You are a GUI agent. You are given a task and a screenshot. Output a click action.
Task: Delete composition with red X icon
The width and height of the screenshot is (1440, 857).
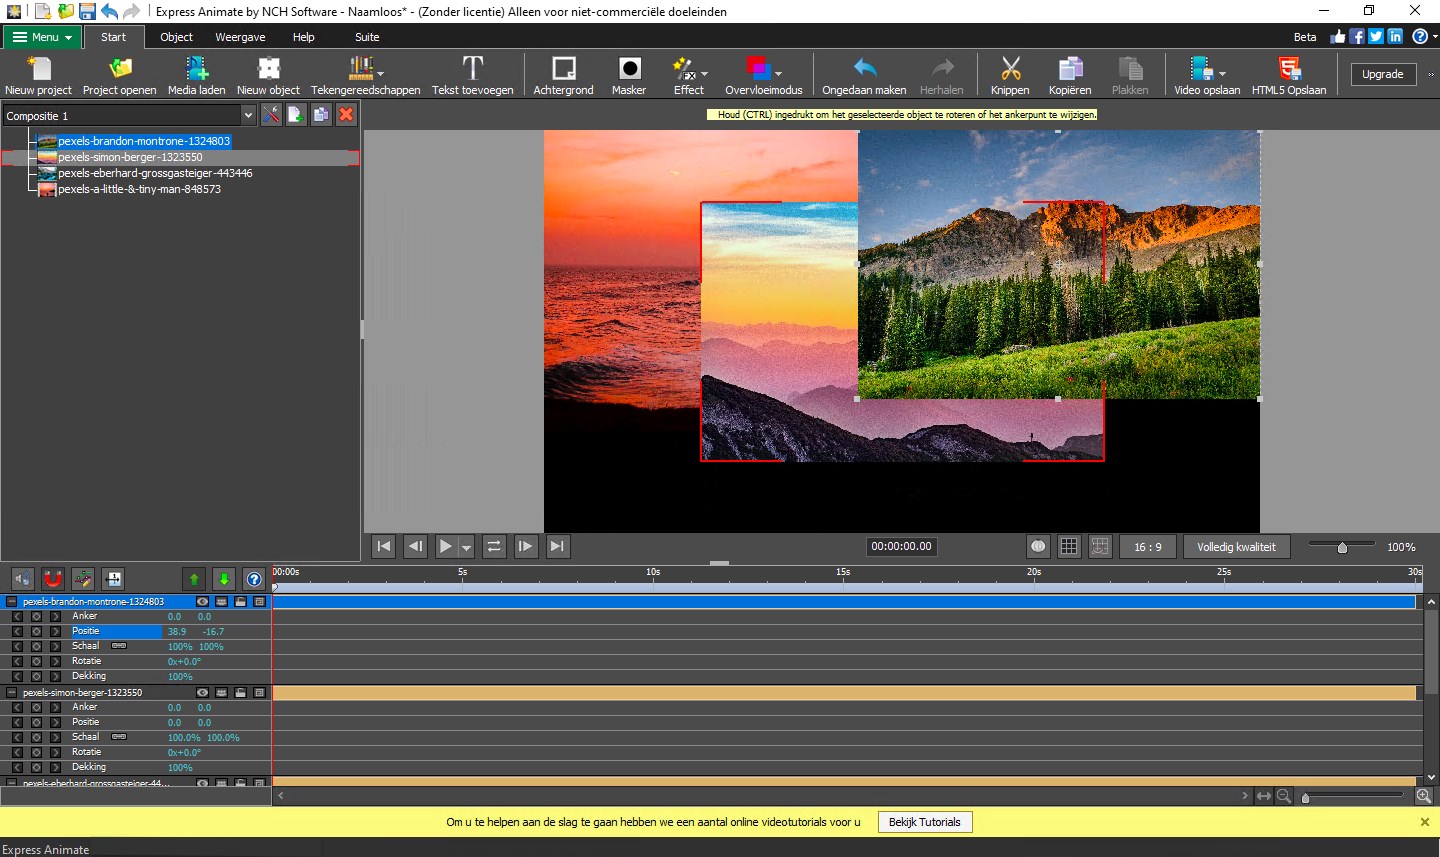point(346,115)
